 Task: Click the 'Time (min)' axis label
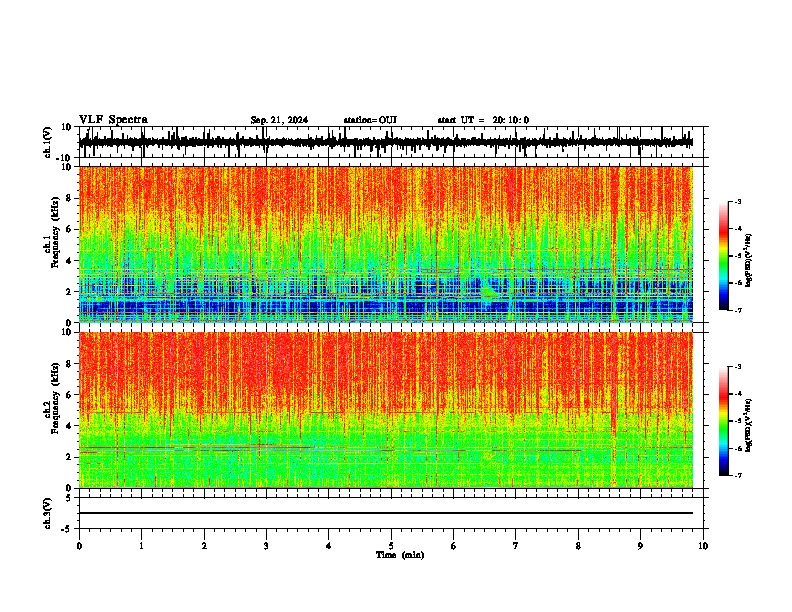[x=400, y=555]
